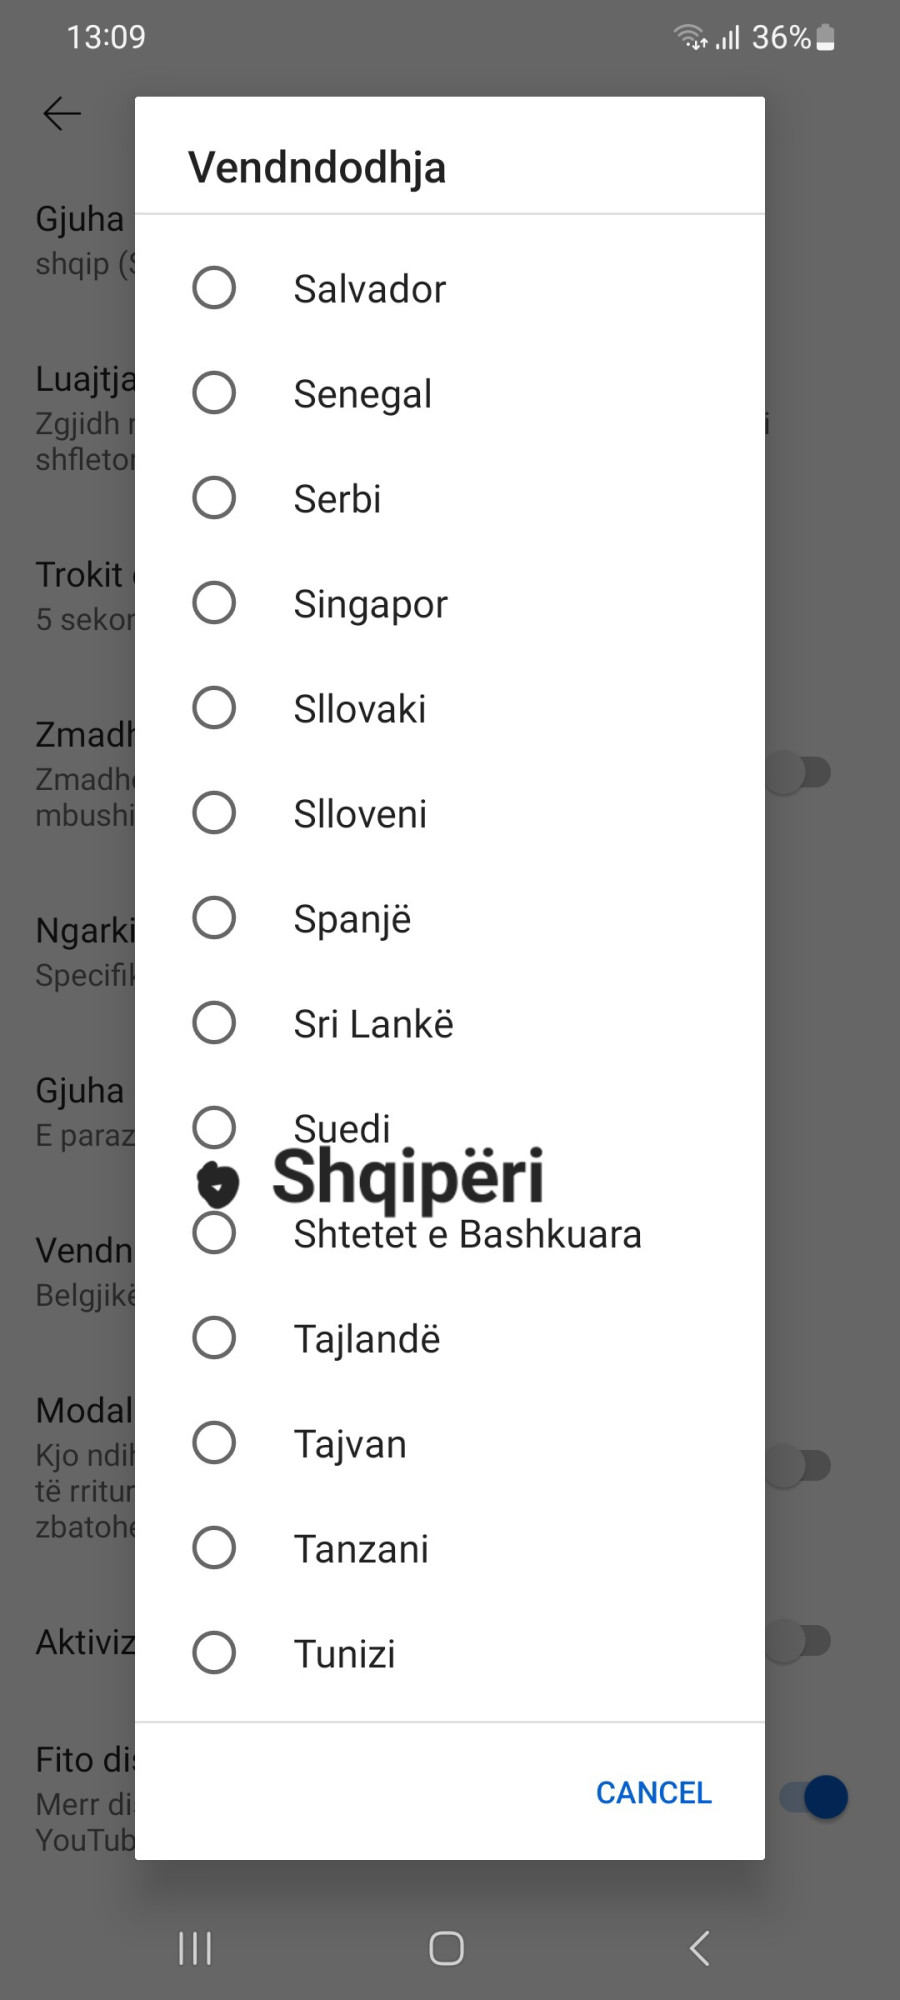Select the Senegal radio button
Image resolution: width=900 pixels, height=2000 pixels.
(x=214, y=393)
